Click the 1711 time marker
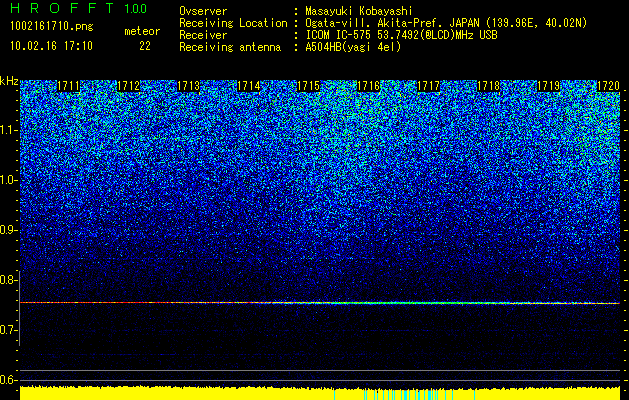 (x=69, y=86)
